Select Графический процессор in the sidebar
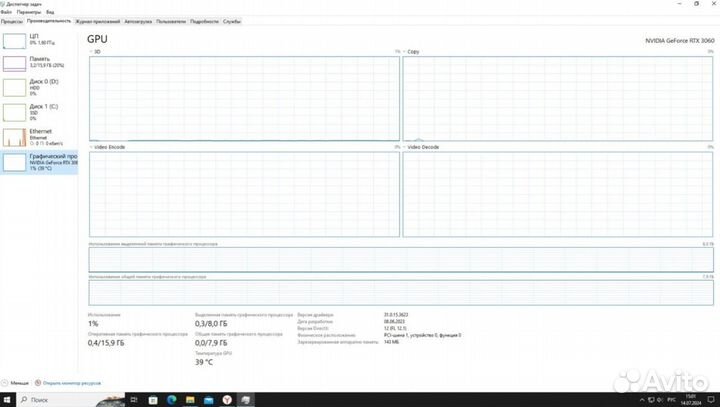The image size is (720, 407). [x=39, y=162]
